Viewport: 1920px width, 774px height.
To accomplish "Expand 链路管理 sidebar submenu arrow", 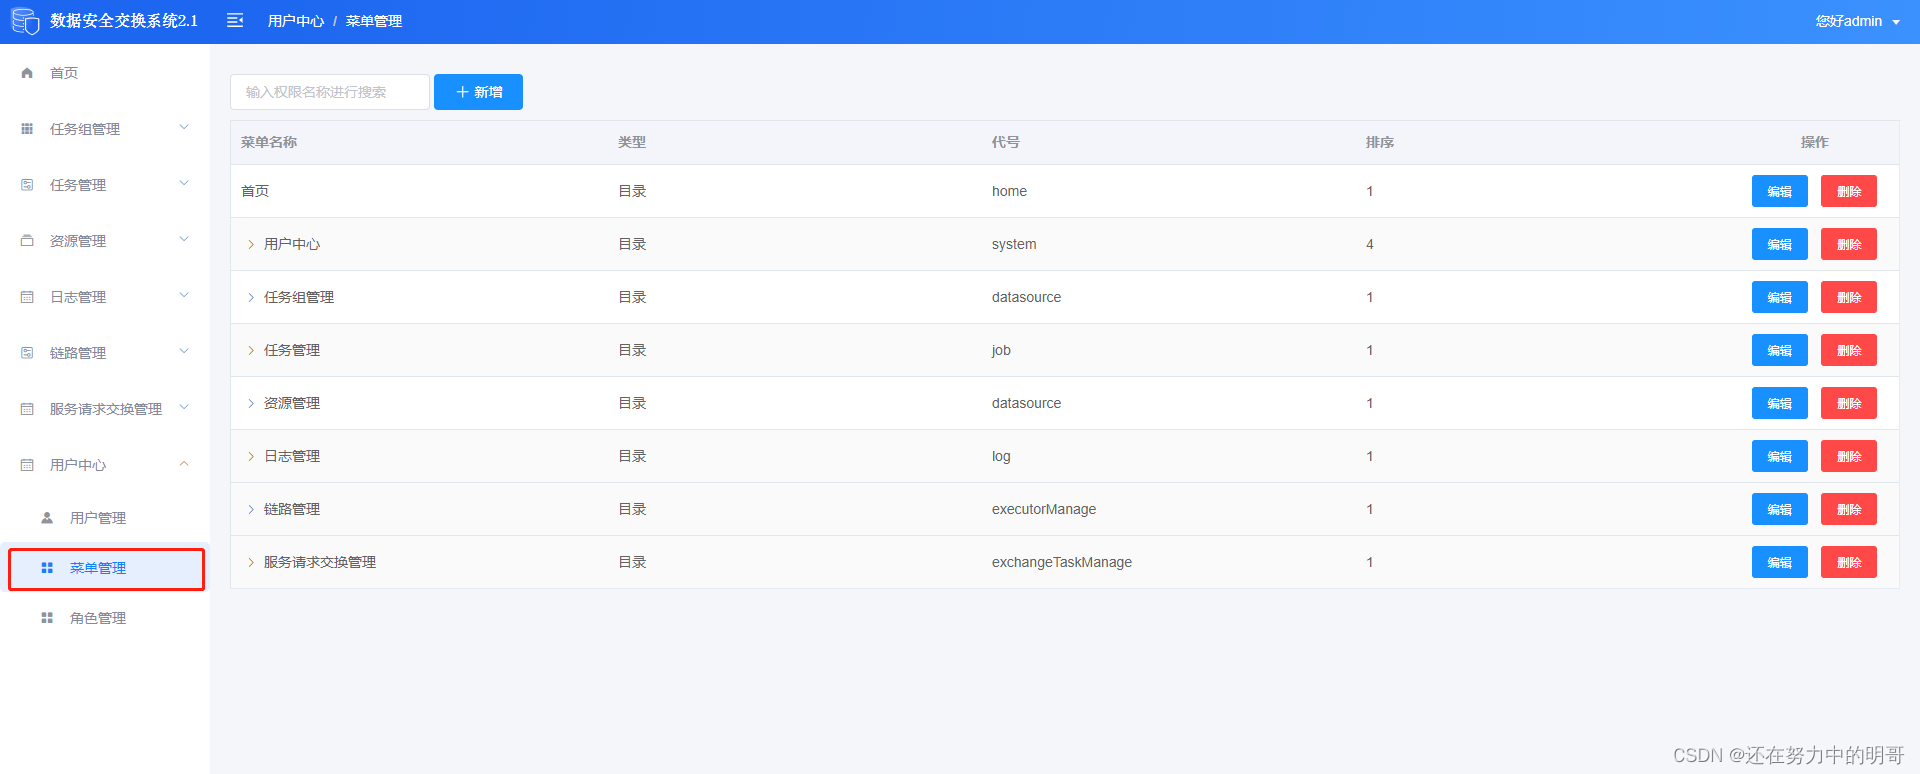I will (184, 352).
